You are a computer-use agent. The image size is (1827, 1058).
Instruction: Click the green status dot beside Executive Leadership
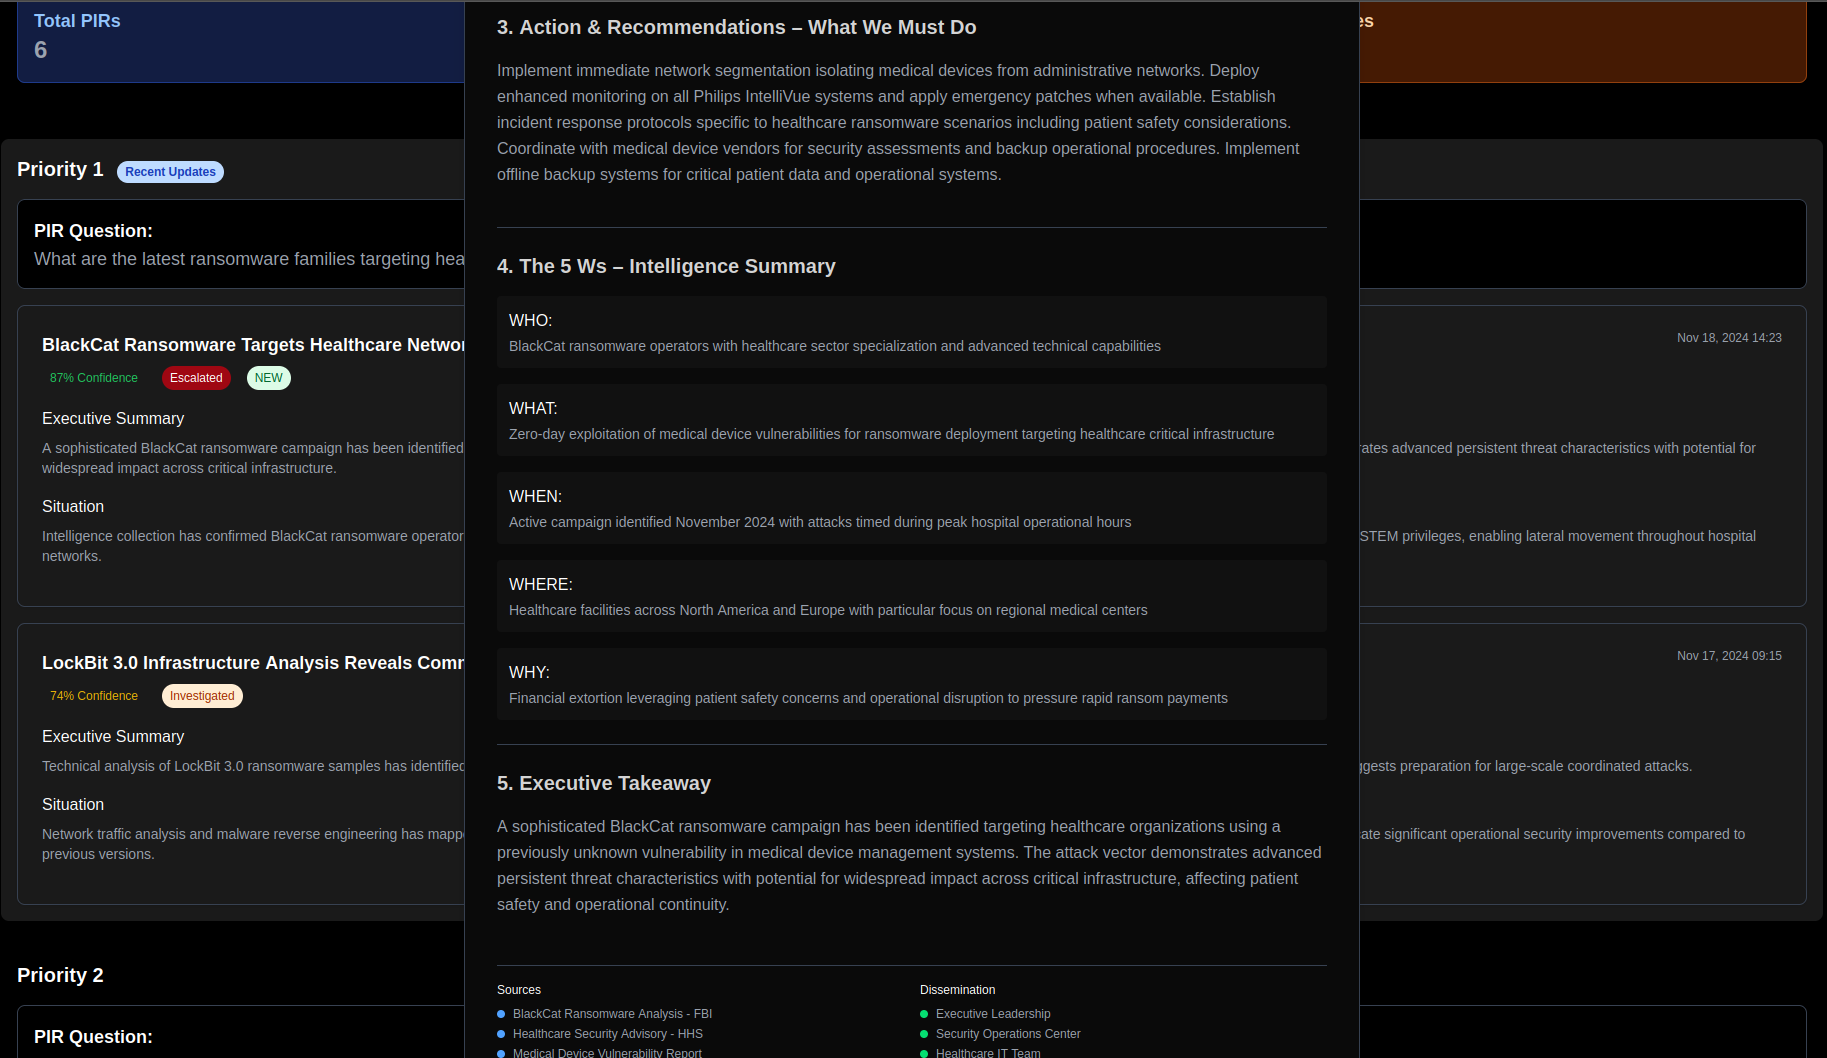tap(925, 1014)
